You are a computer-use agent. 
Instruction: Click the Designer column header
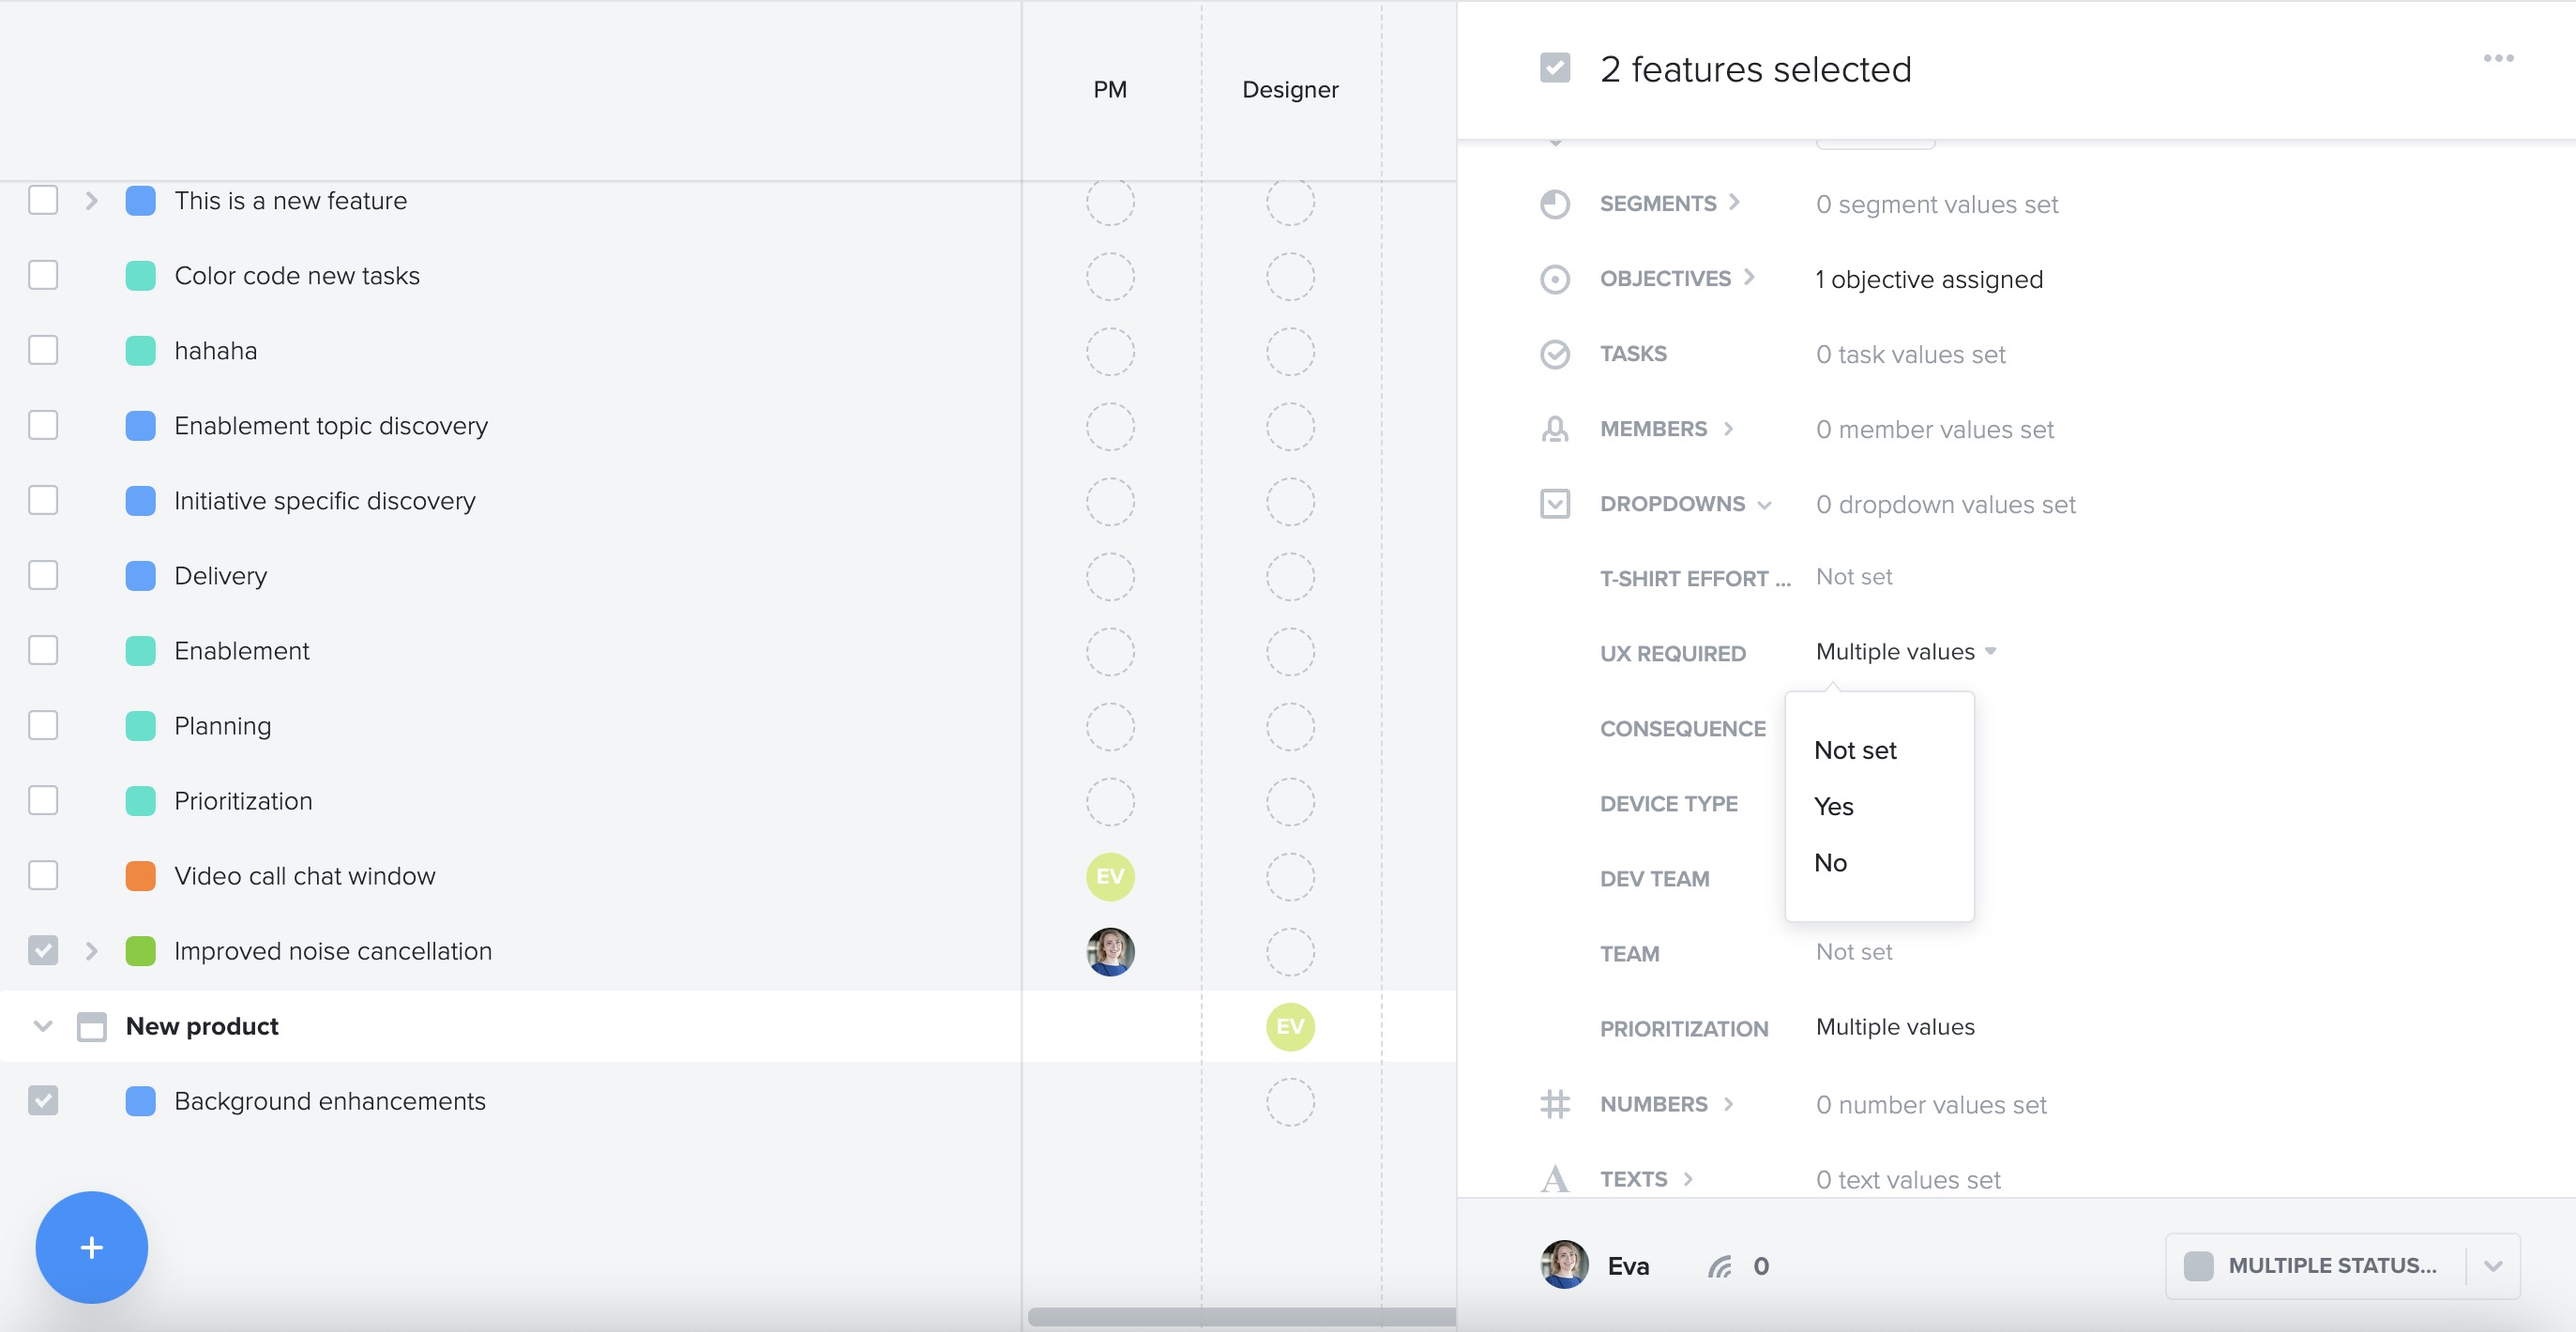click(x=1290, y=89)
